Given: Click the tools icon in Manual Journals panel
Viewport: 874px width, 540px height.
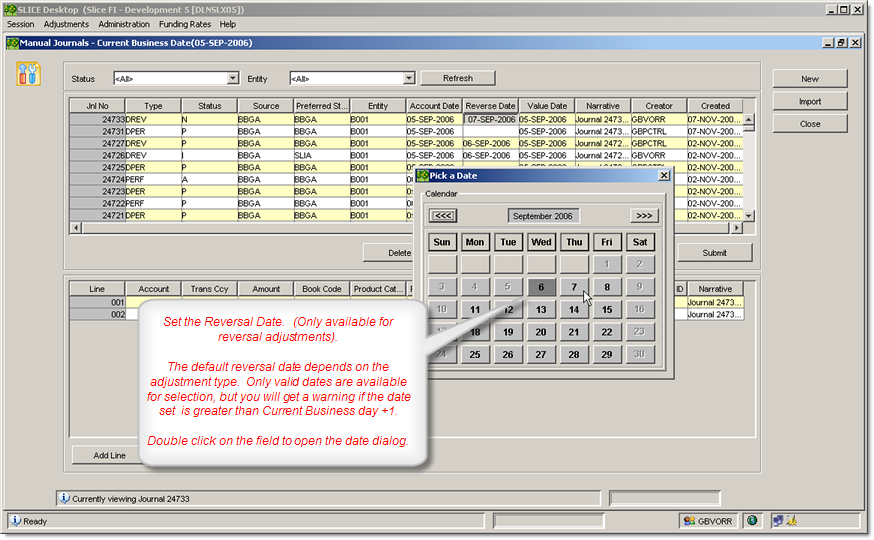Looking at the screenshot, I should [x=29, y=73].
